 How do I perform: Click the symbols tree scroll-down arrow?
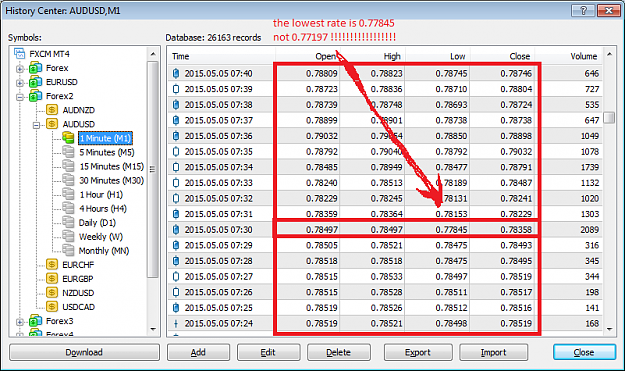[153, 329]
